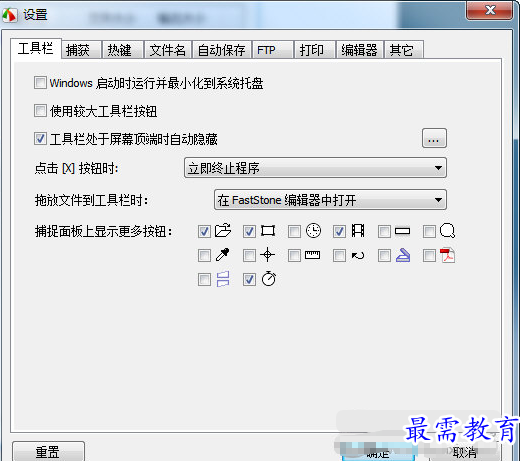The image size is (527, 461).
Task: Check the join images button checkbox
Action: pyautogui.click(x=204, y=280)
